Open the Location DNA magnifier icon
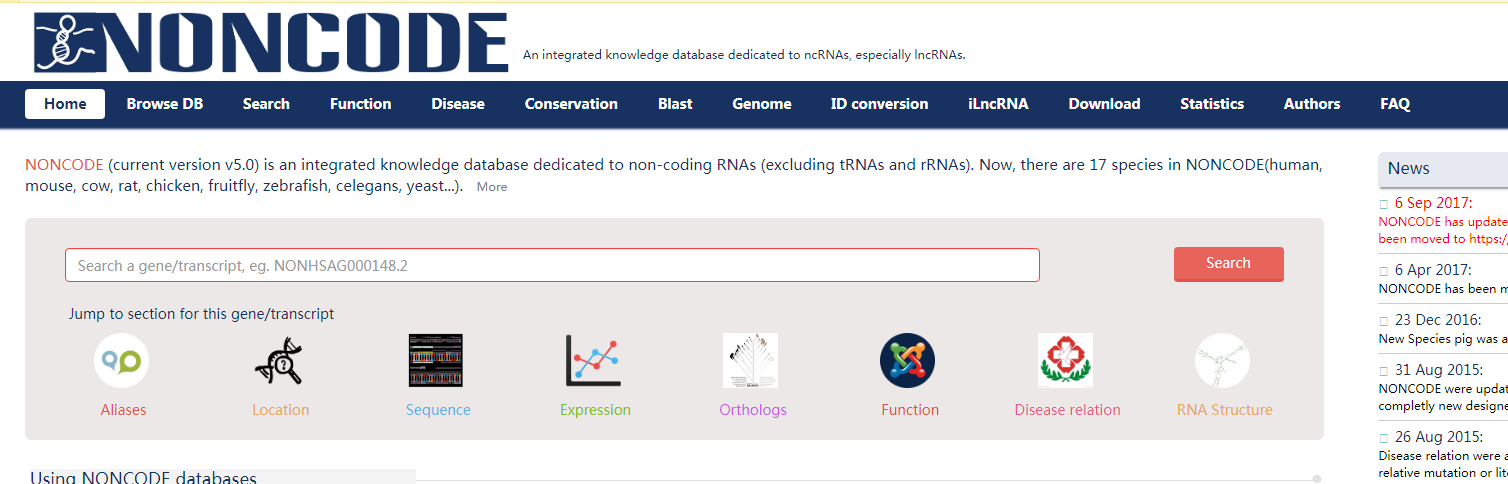The width and height of the screenshot is (1508, 484). [279, 361]
